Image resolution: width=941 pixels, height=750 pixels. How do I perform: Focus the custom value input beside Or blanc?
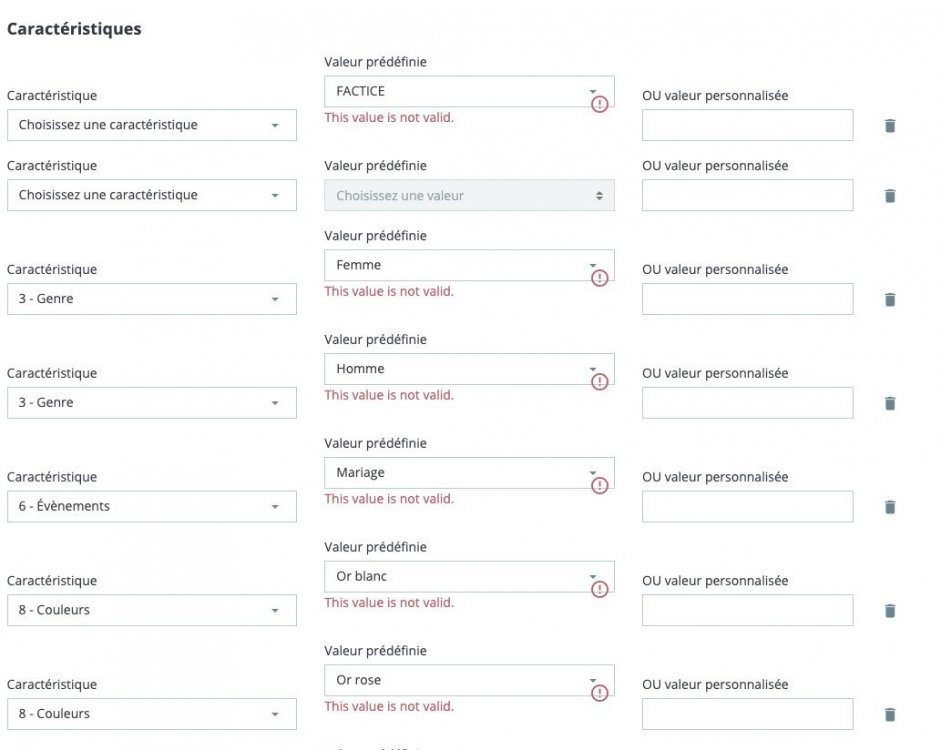point(747,610)
